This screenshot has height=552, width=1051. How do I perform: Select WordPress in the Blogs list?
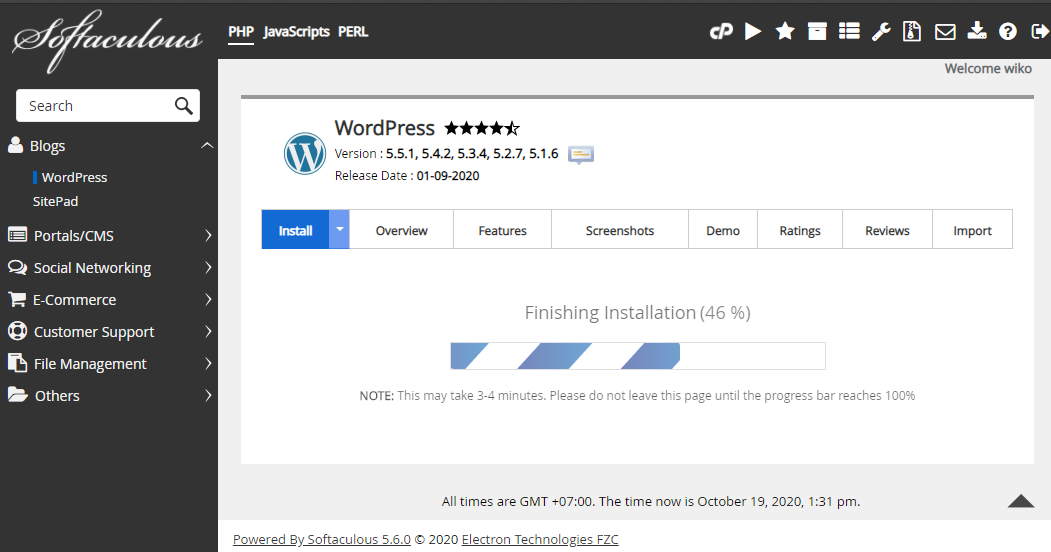click(x=74, y=177)
